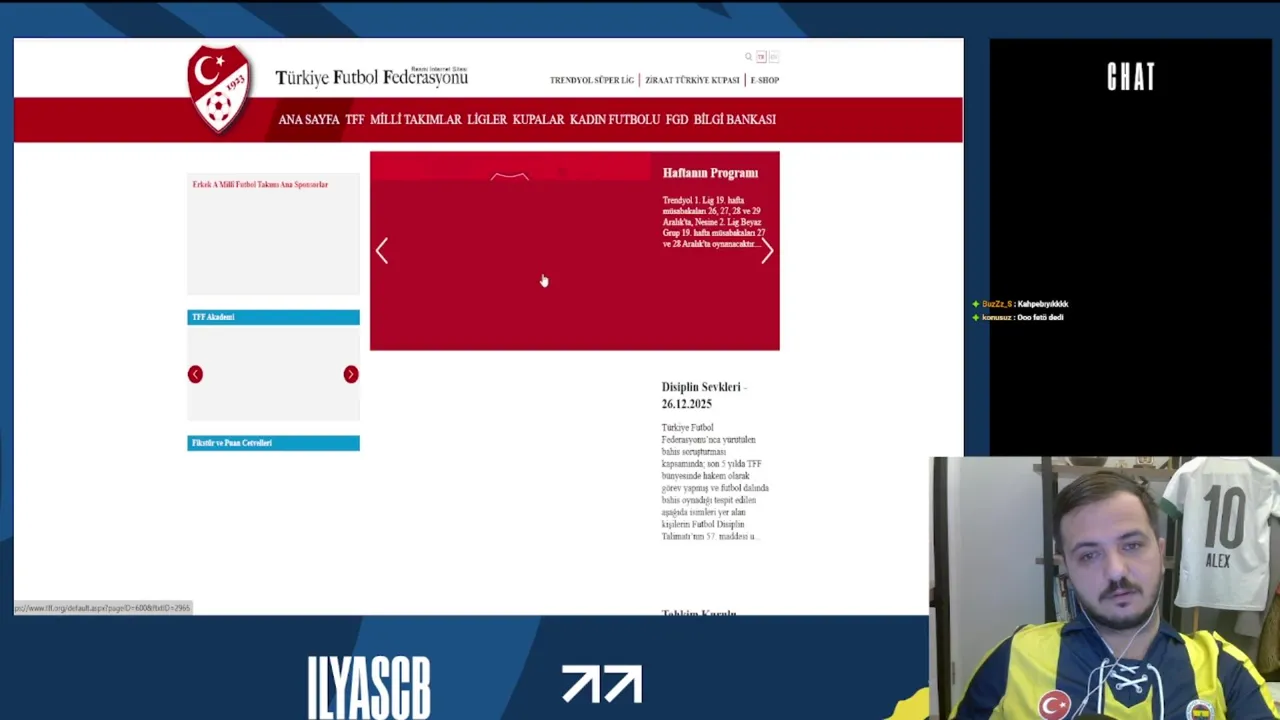Switch site language to TR
This screenshot has width=1280, height=720.
761,57
